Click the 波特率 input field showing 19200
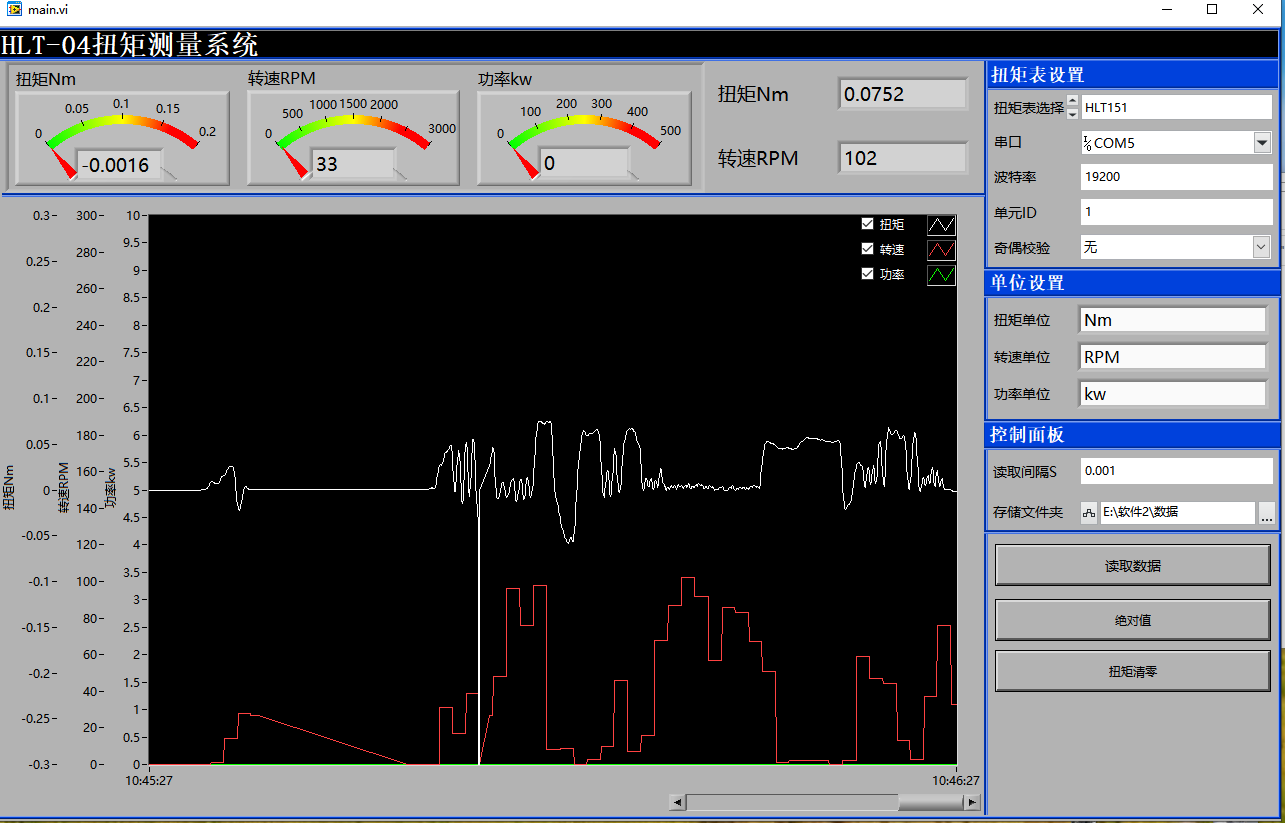Screen dimensions: 1285x823 click(x=1176, y=178)
